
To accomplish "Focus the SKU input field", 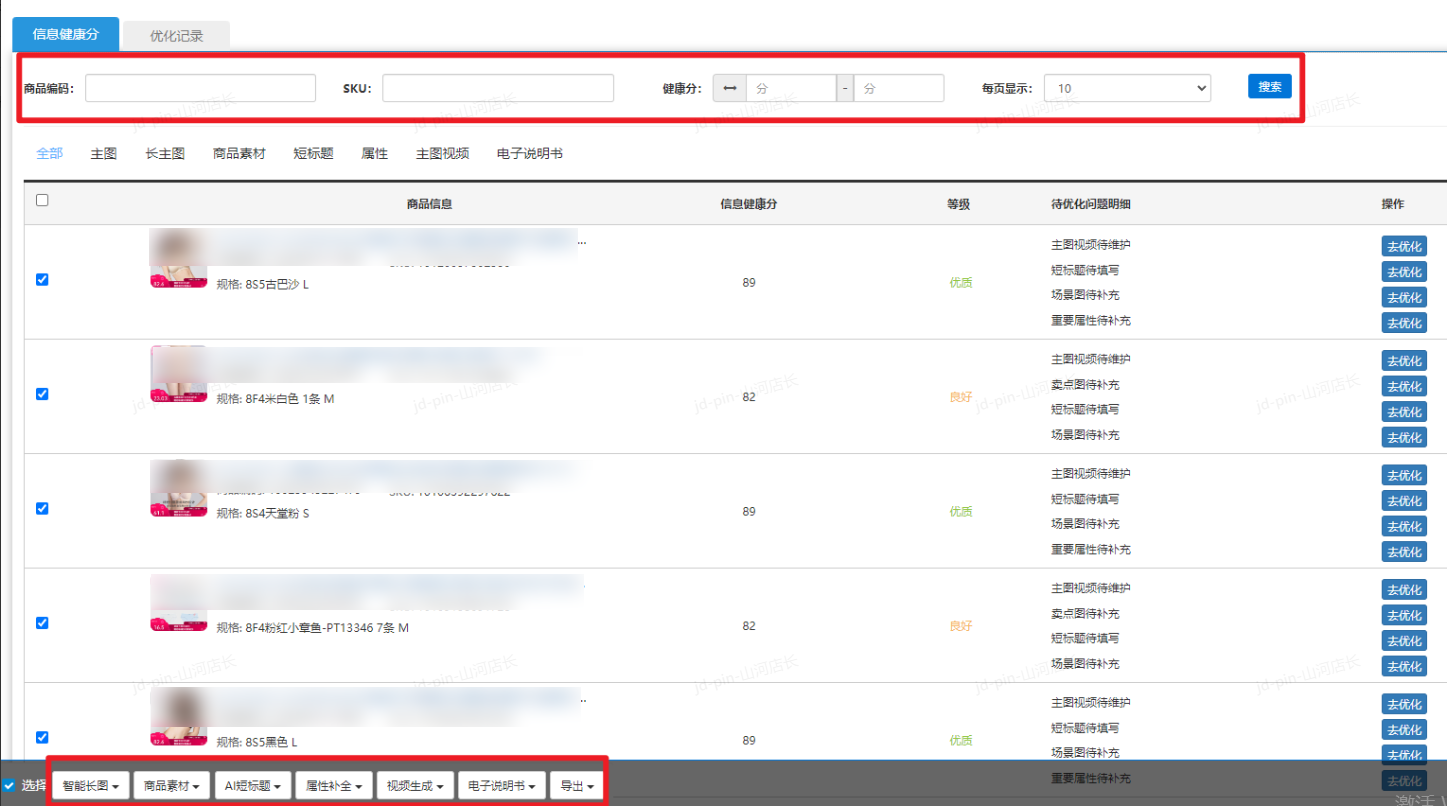I will [x=497, y=88].
